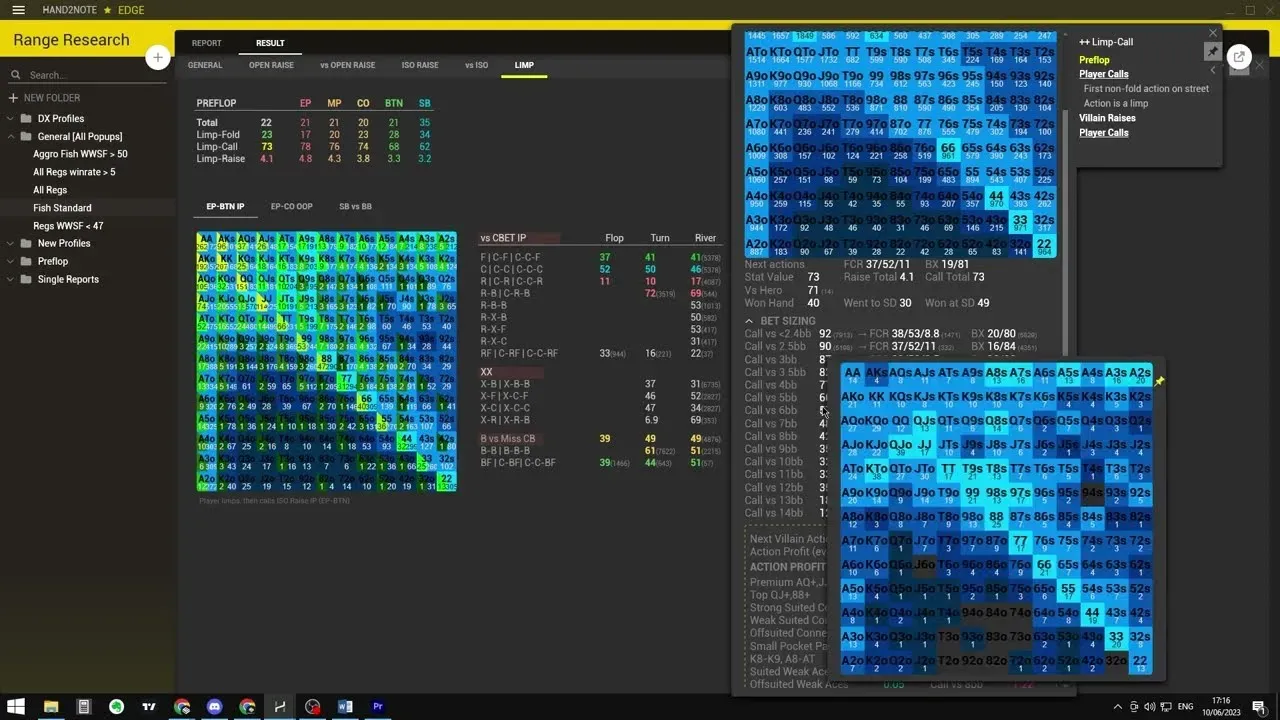
Task: Switch to the REPORT tab
Action: pyautogui.click(x=206, y=43)
